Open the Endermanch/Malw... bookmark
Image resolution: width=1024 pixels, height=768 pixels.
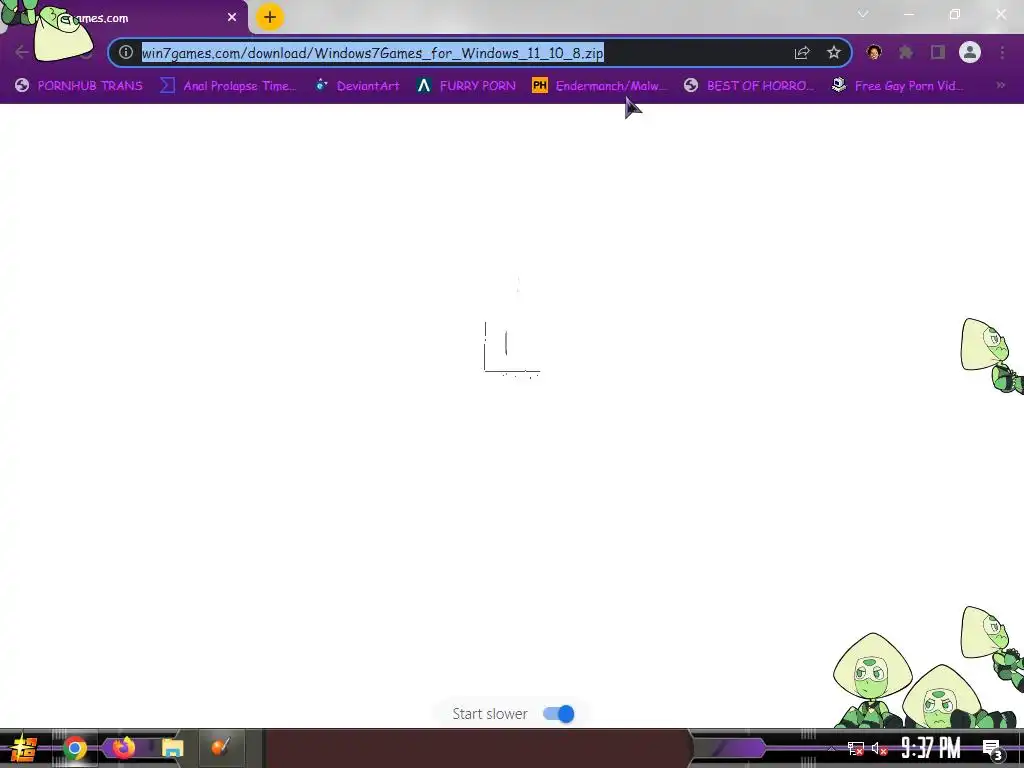point(600,86)
